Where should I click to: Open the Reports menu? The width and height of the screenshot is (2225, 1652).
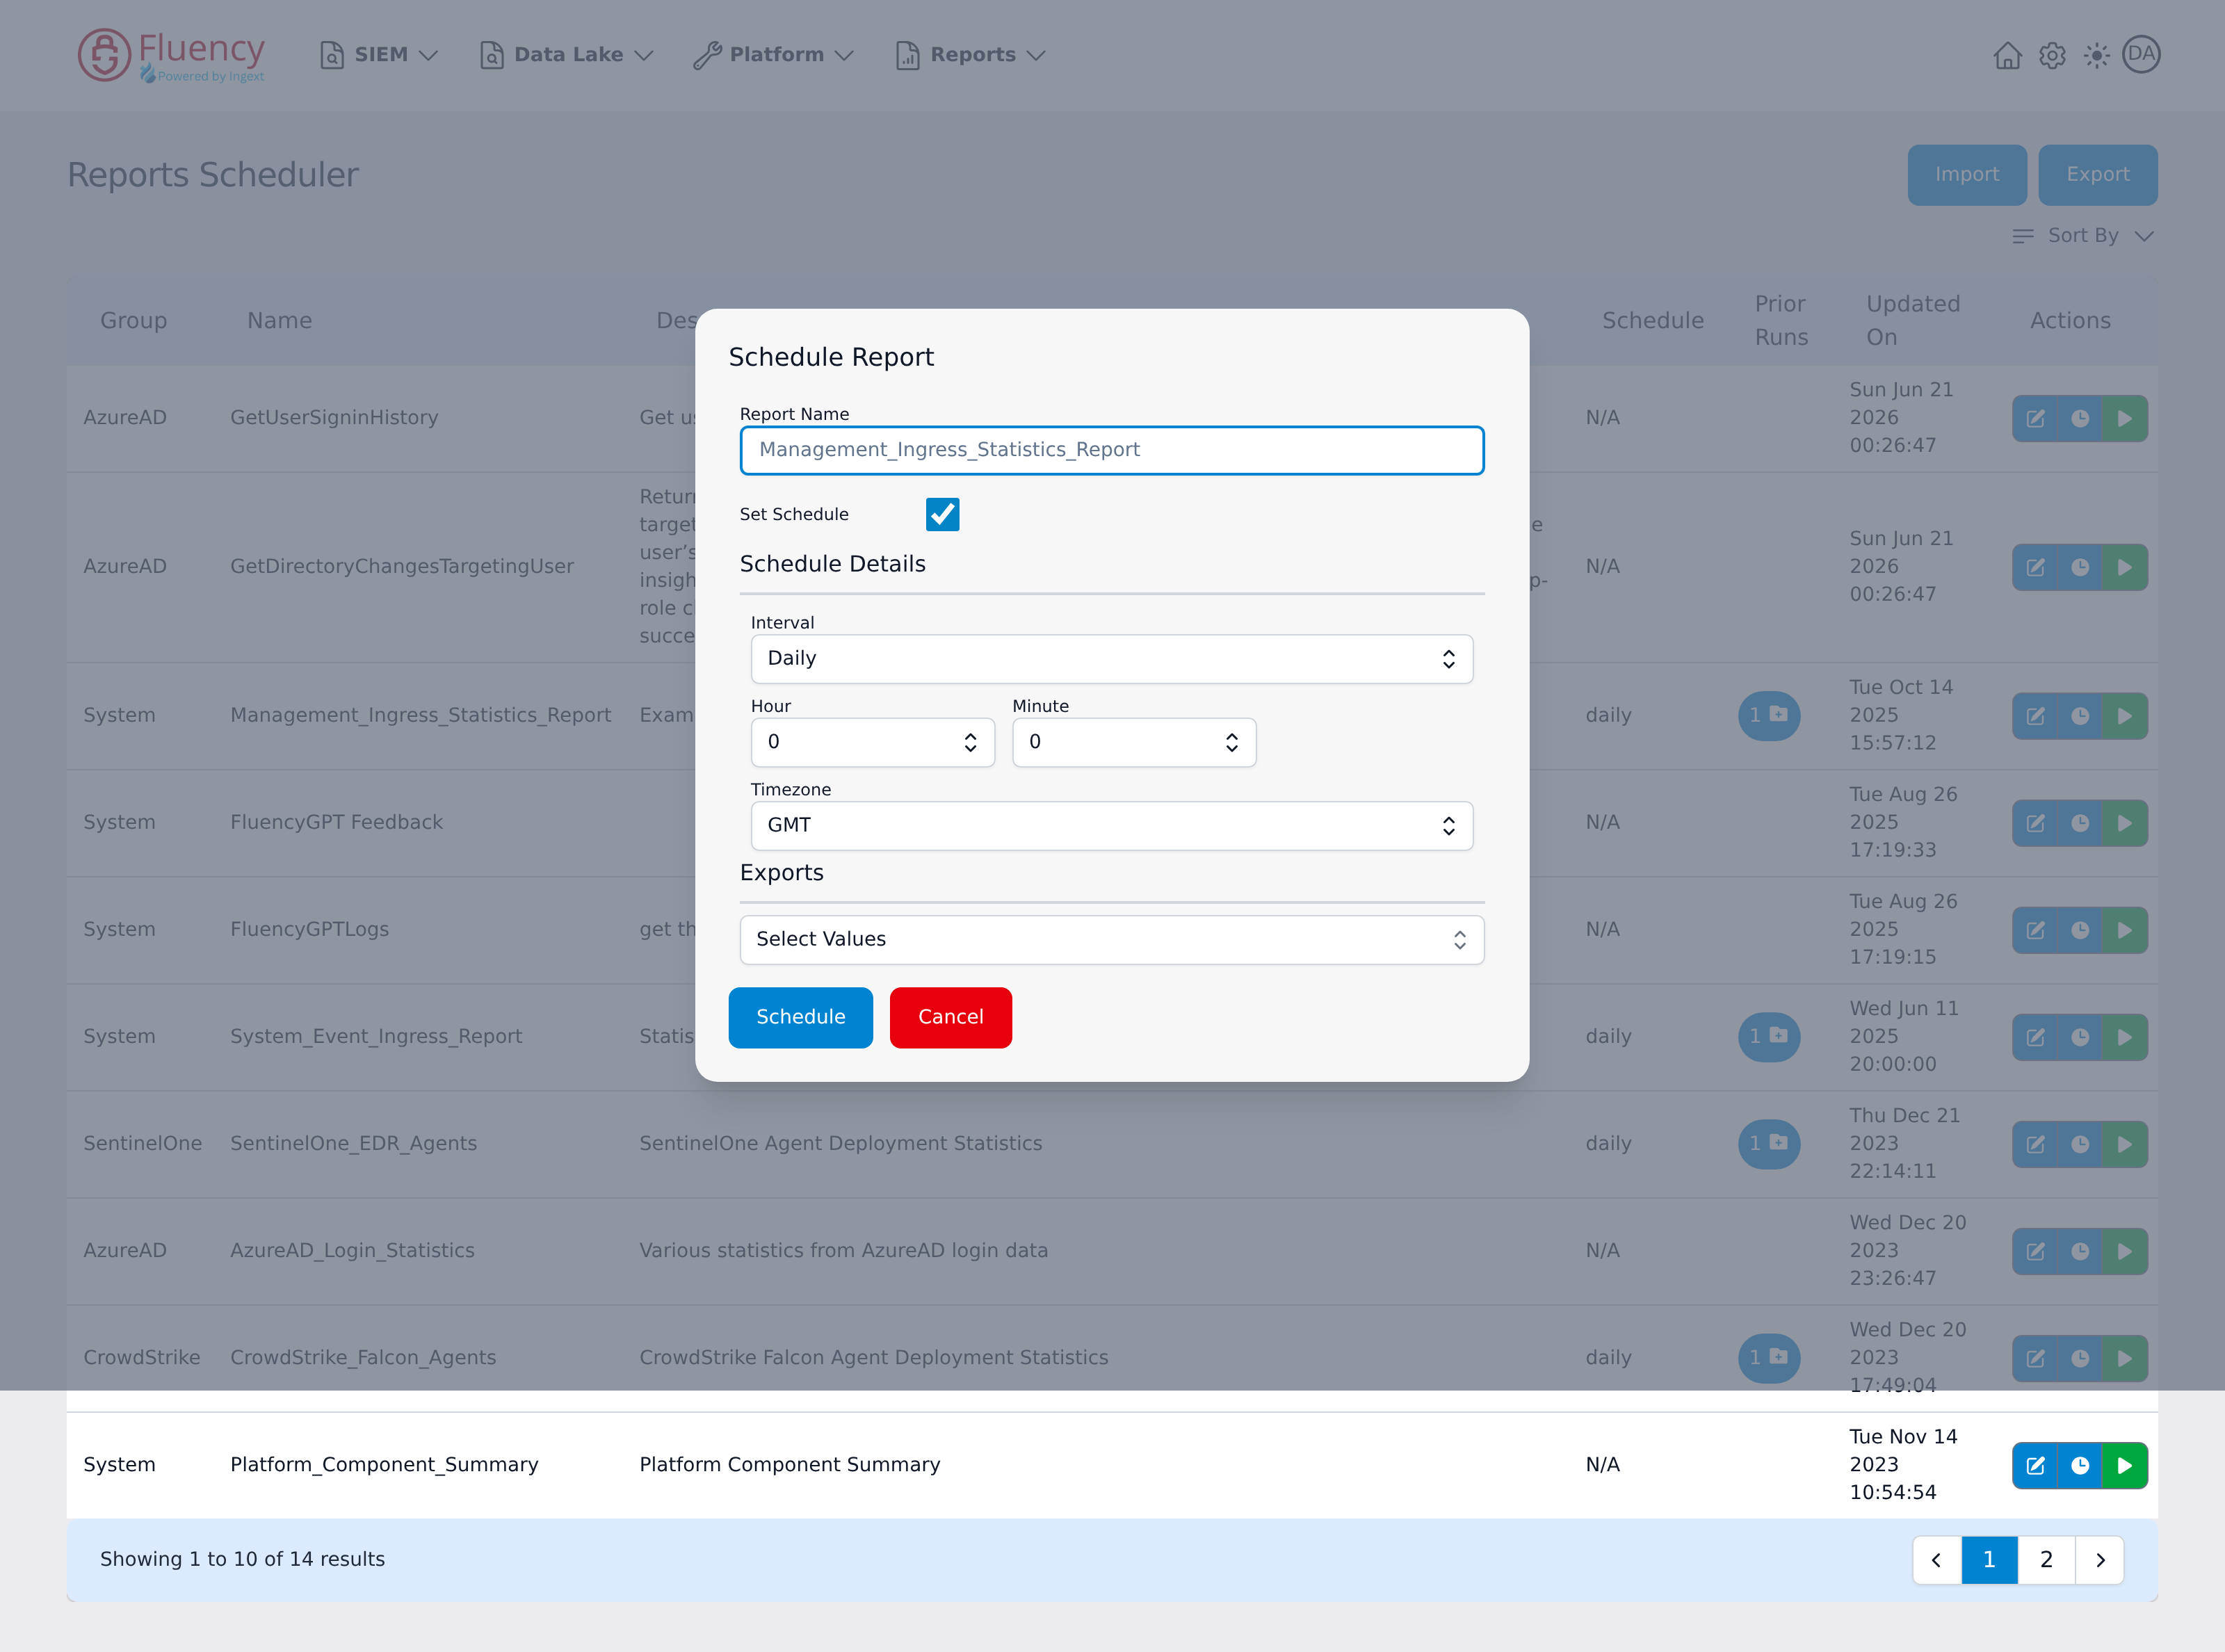click(x=970, y=55)
